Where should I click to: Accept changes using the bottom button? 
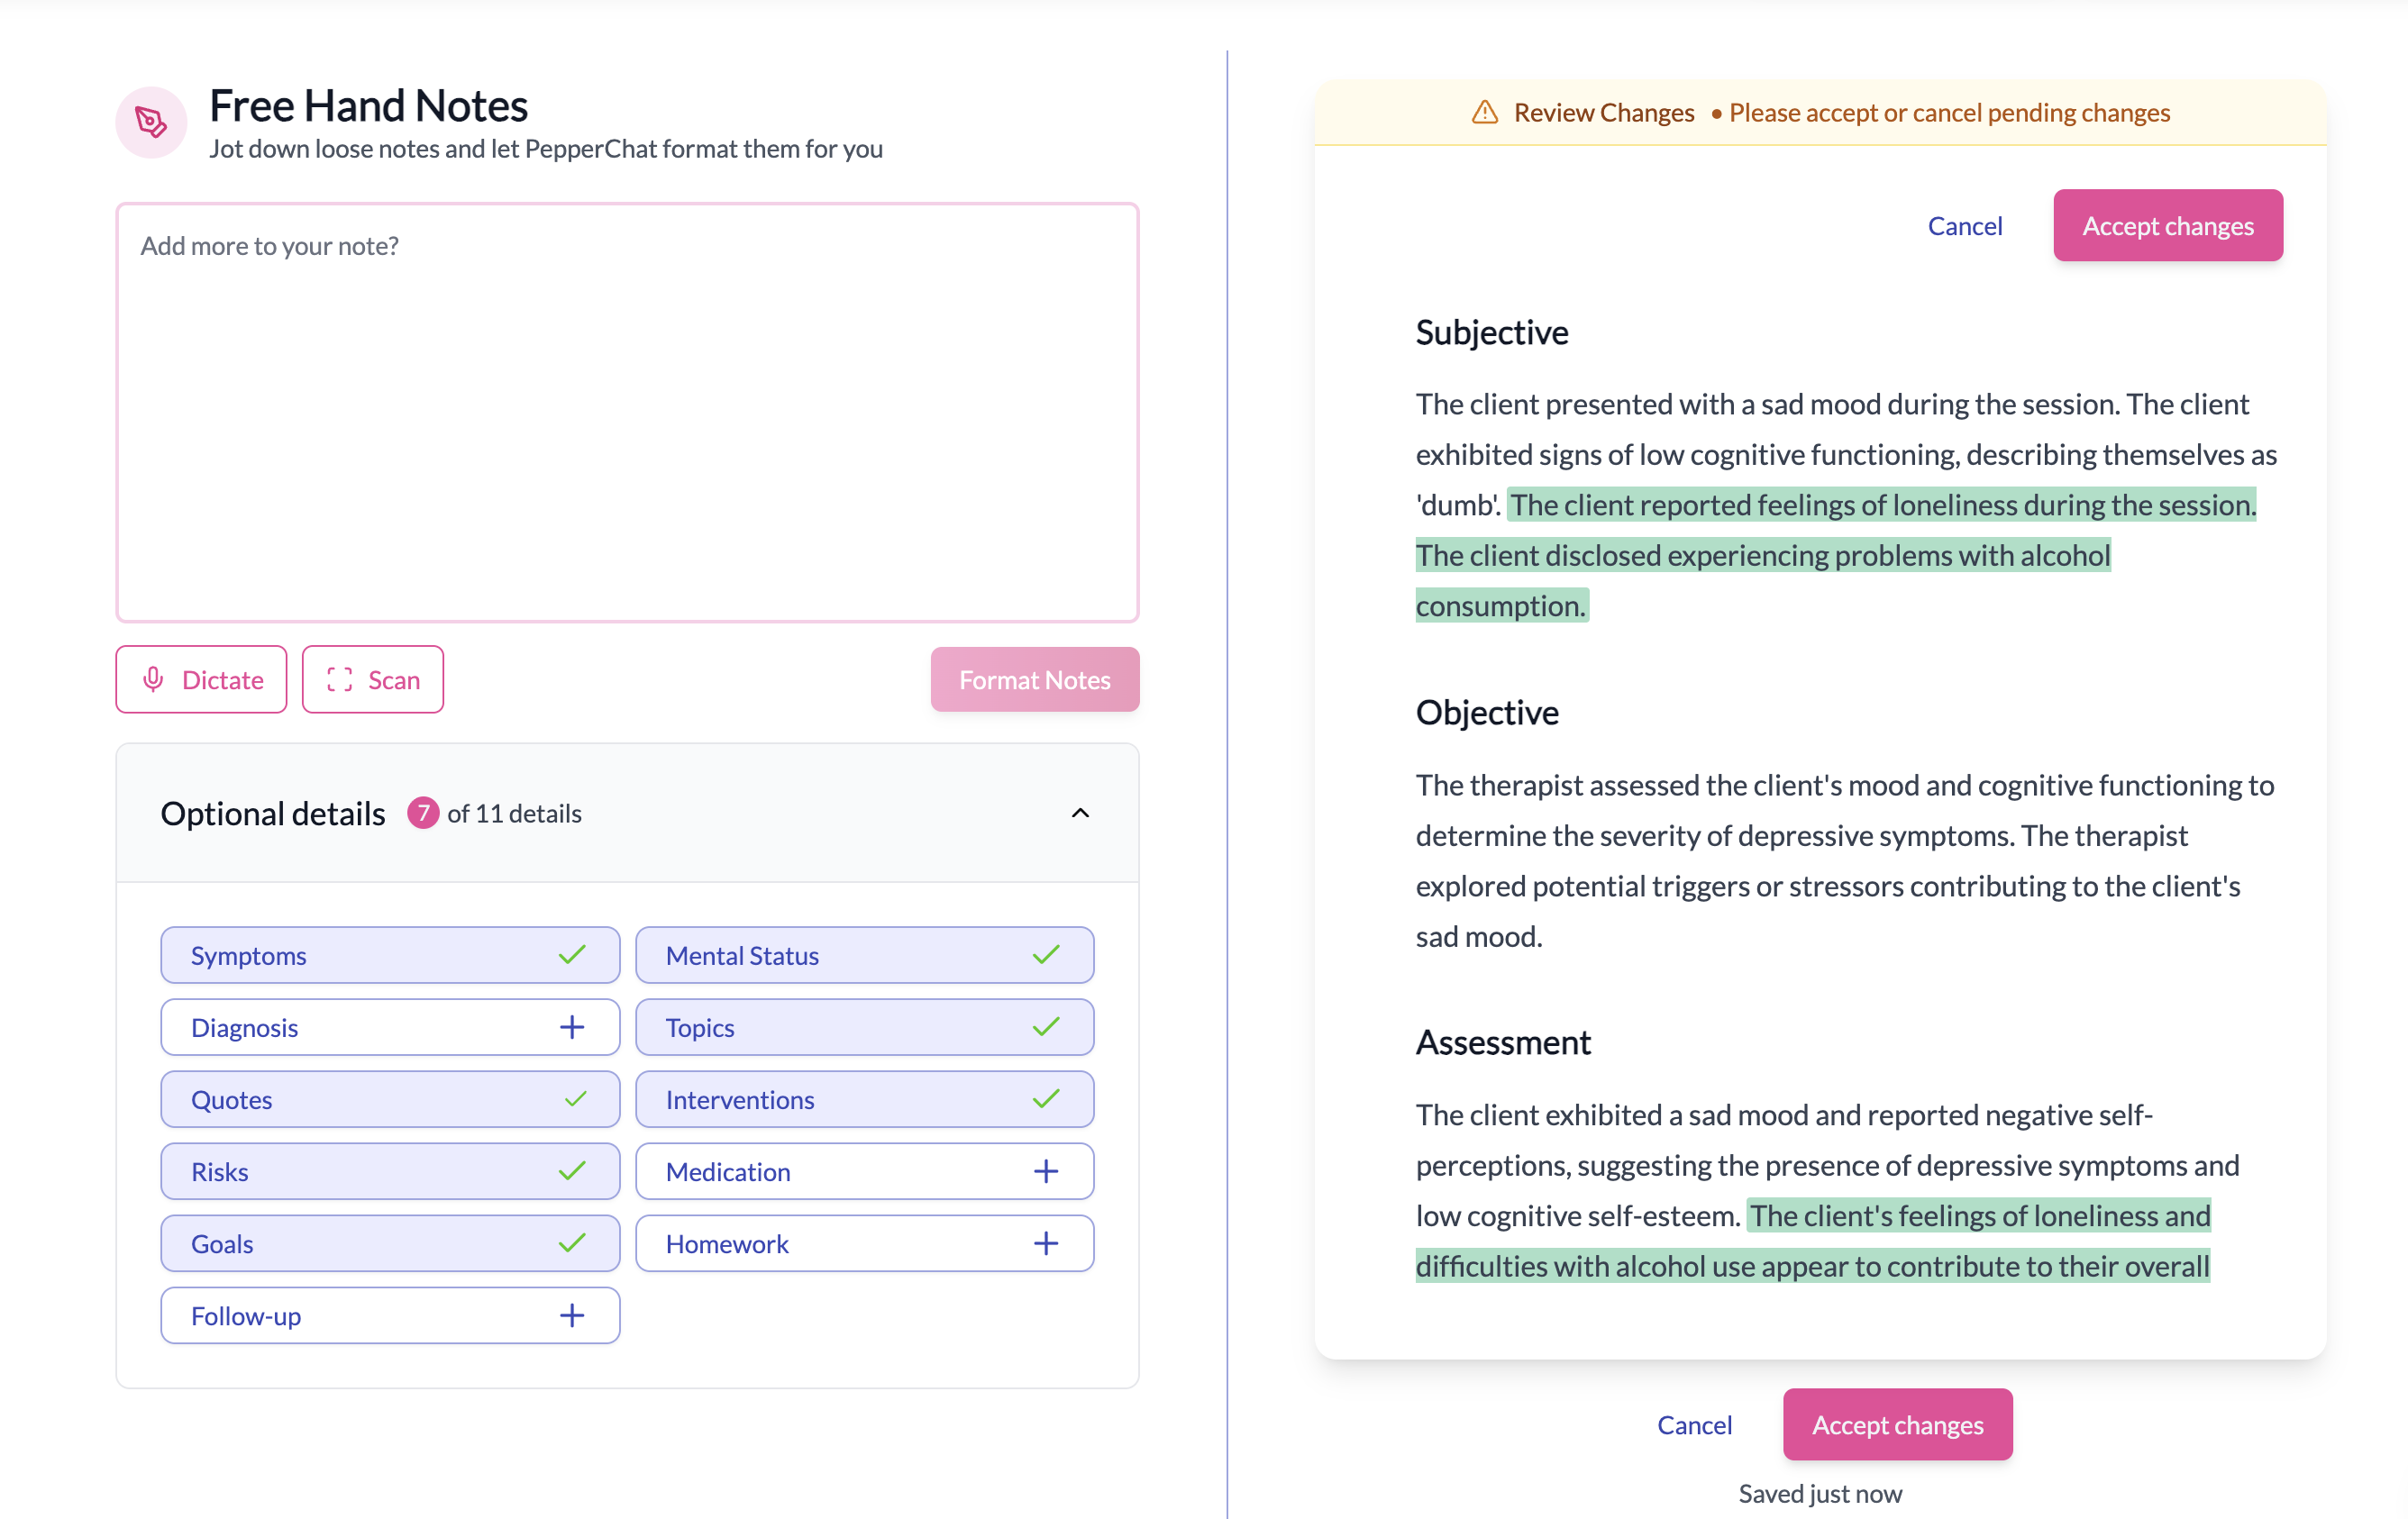pyautogui.click(x=1896, y=1424)
